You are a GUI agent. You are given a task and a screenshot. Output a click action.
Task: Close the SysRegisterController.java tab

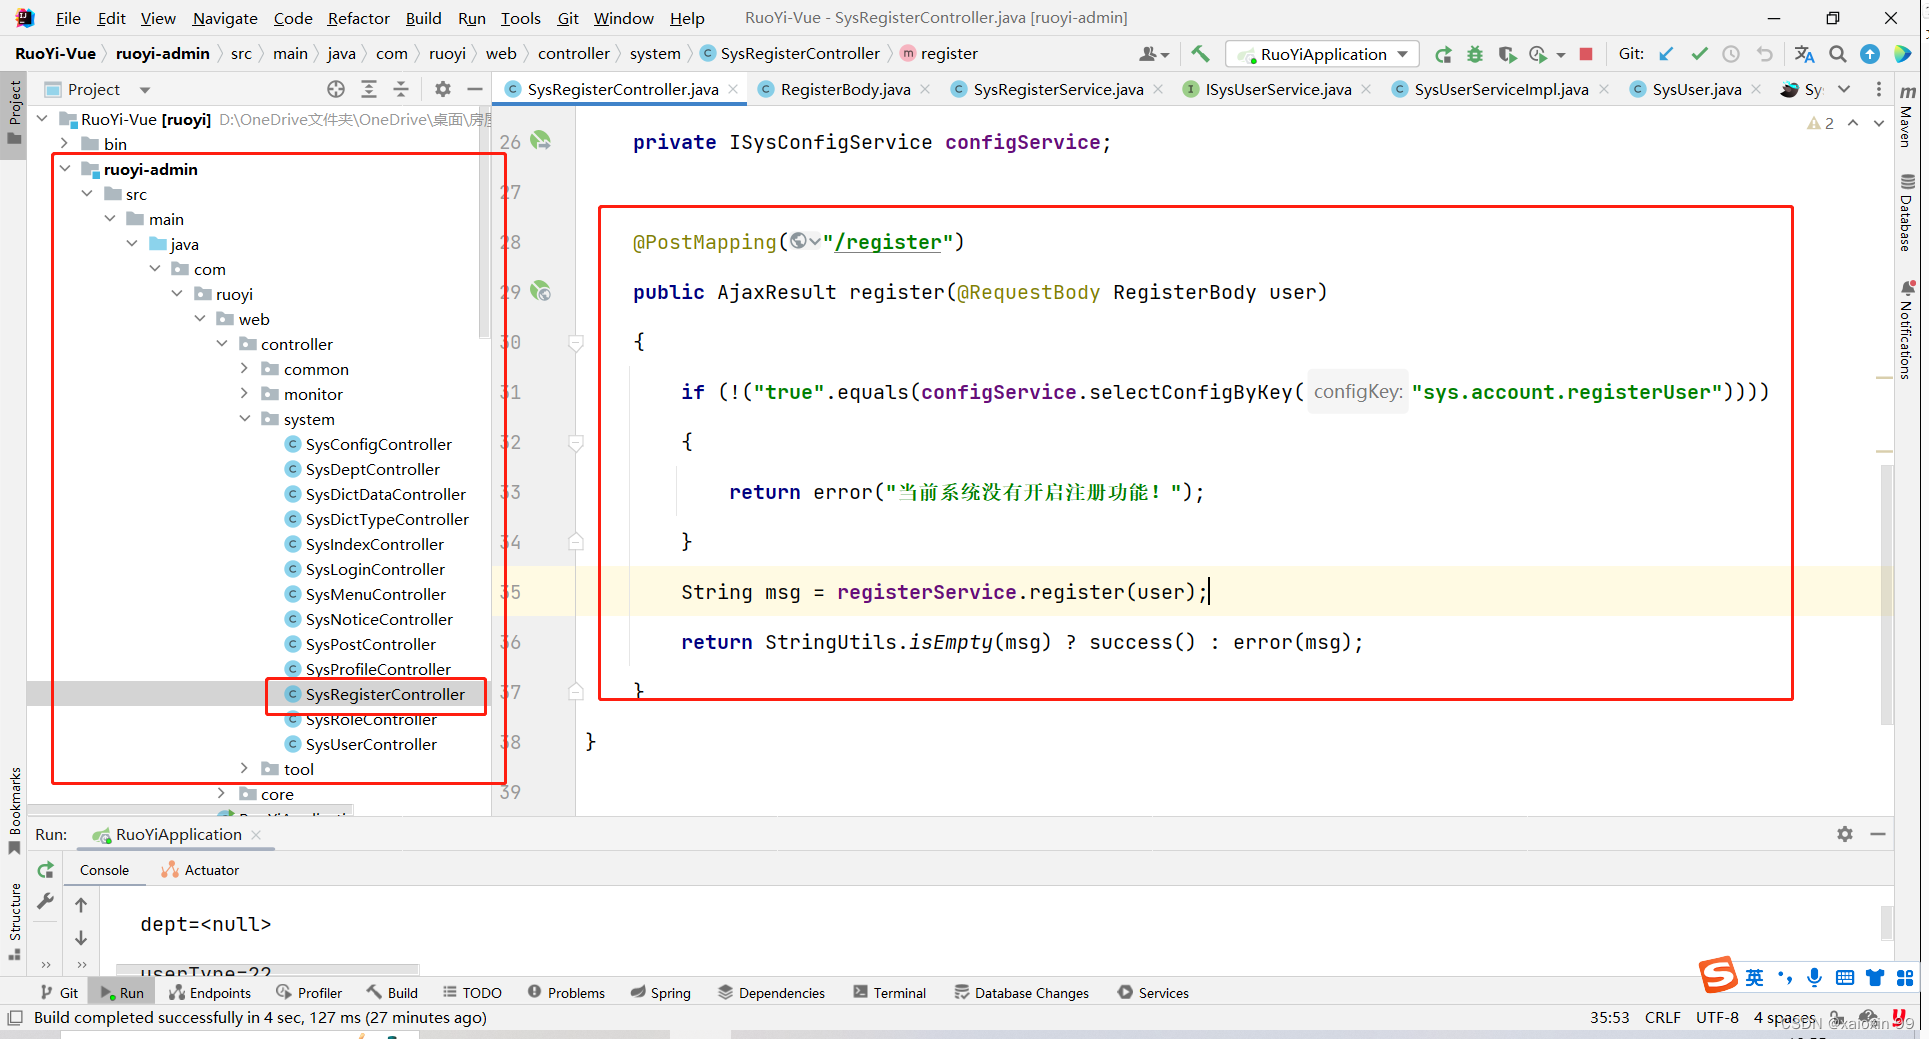point(733,89)
